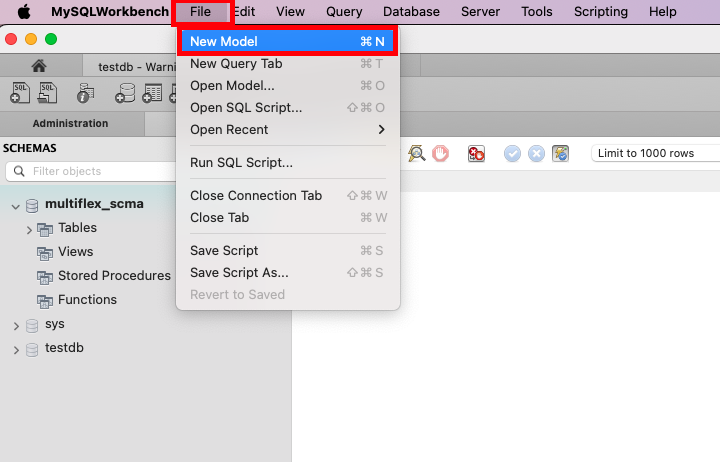Screen dimensions: 720x462
Task: Open the Limit to 1000 rows dropdown
Action: [x=656, y=153]
